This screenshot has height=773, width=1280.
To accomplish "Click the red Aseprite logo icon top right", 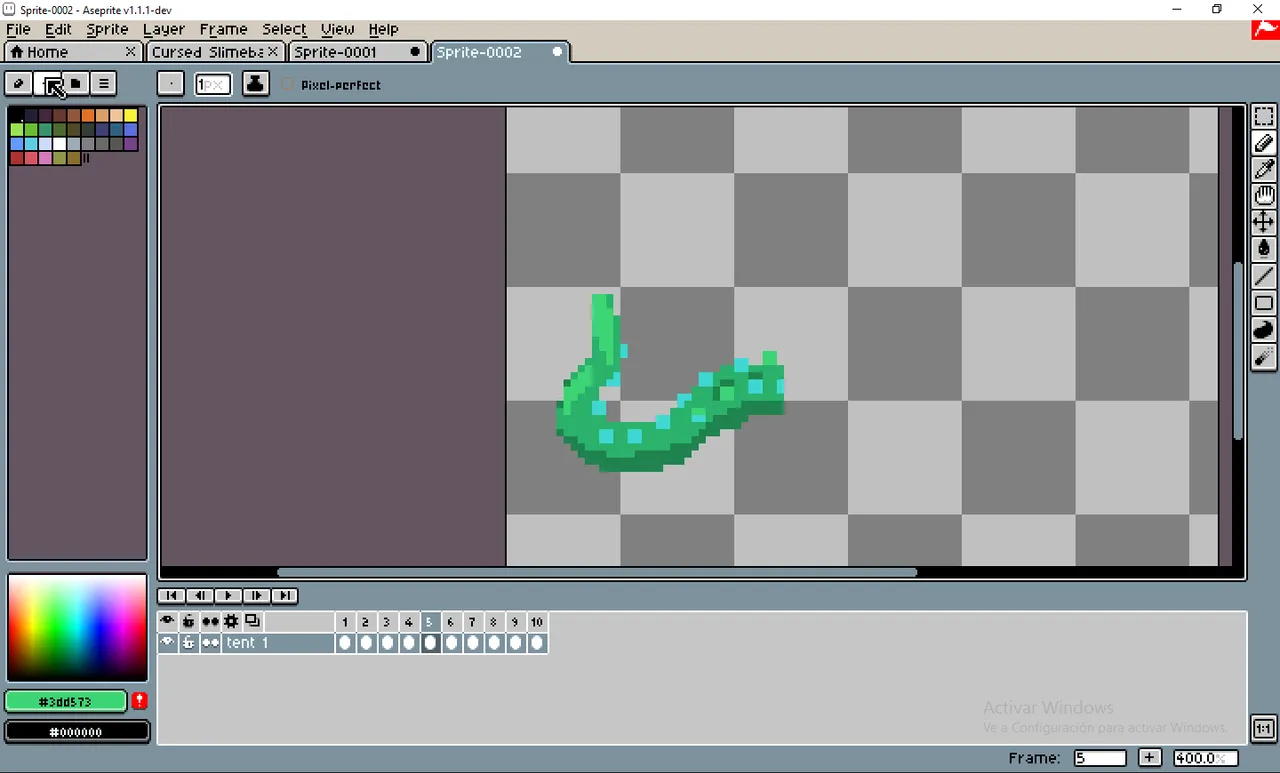I will (x=1265, y=29).
